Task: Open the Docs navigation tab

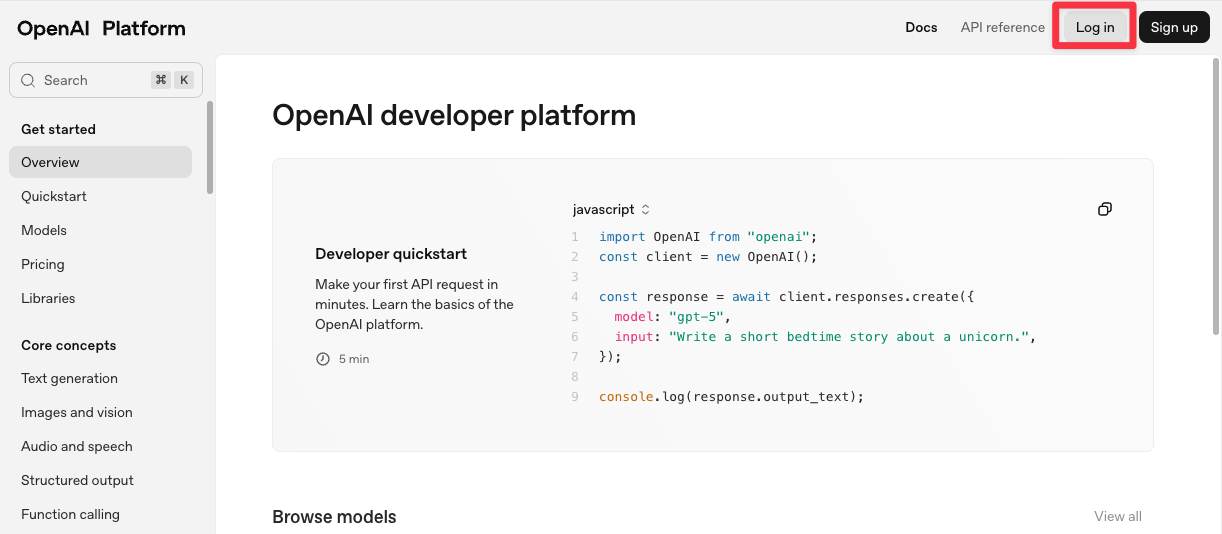Action: tap(921, 27)
